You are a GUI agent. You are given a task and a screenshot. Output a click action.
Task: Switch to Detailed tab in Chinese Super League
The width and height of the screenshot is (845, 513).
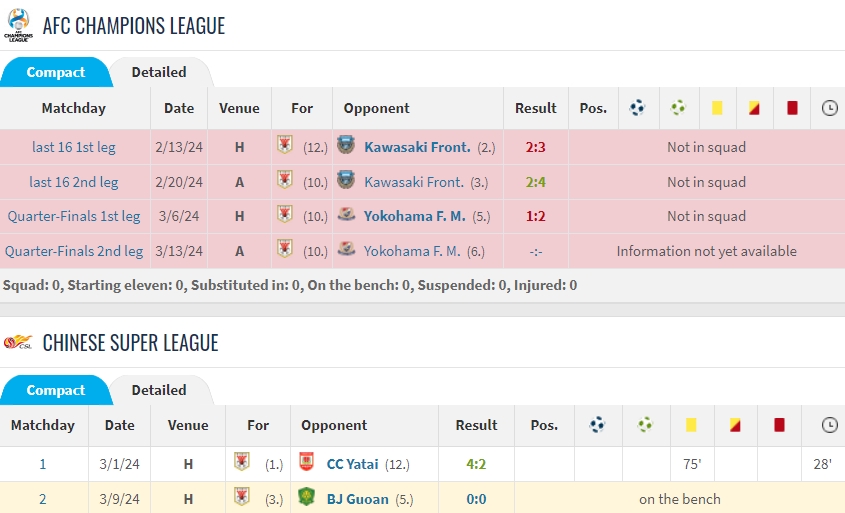click(159, 390)
